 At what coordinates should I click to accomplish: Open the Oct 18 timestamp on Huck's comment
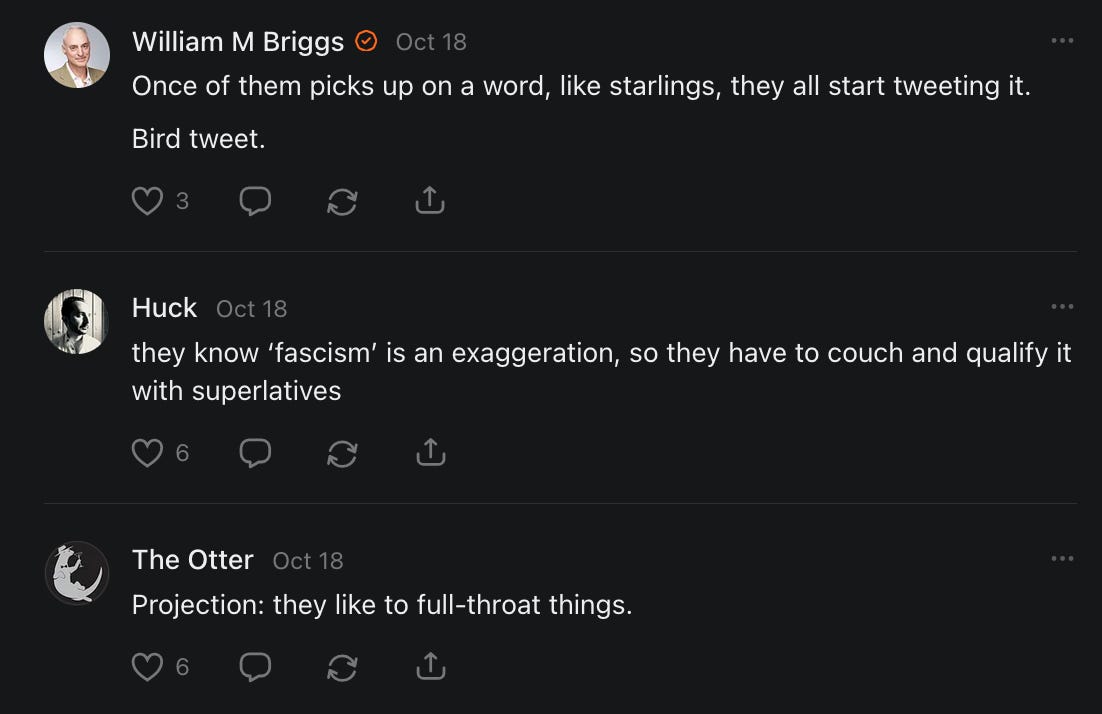(251, 309)
